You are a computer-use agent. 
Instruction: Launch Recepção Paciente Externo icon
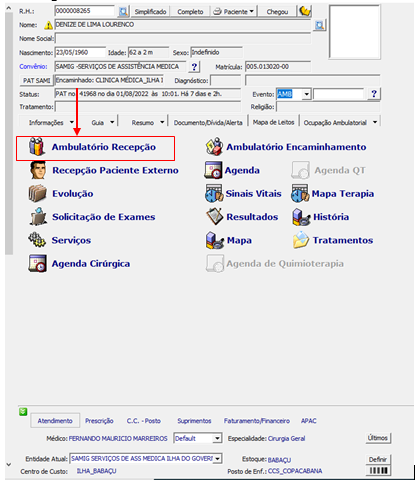(x=38, y=170)
